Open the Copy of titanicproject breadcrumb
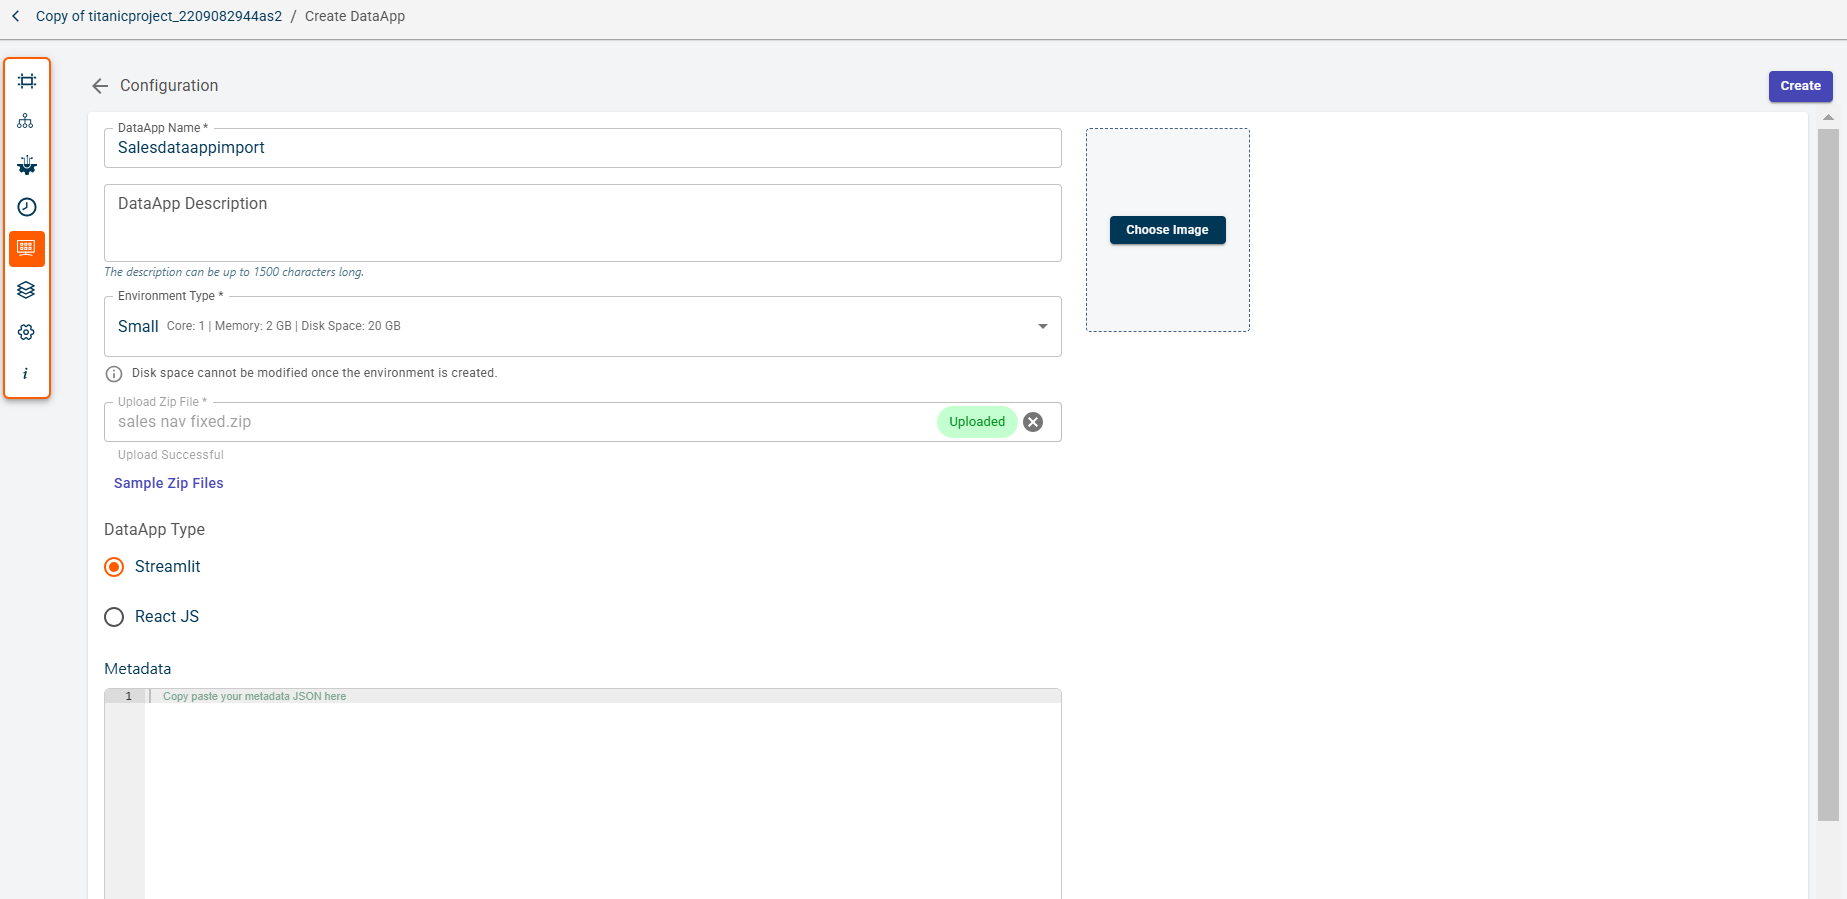Image resolution: width=1847 pixels, height=899 pixels. [159, 16]
